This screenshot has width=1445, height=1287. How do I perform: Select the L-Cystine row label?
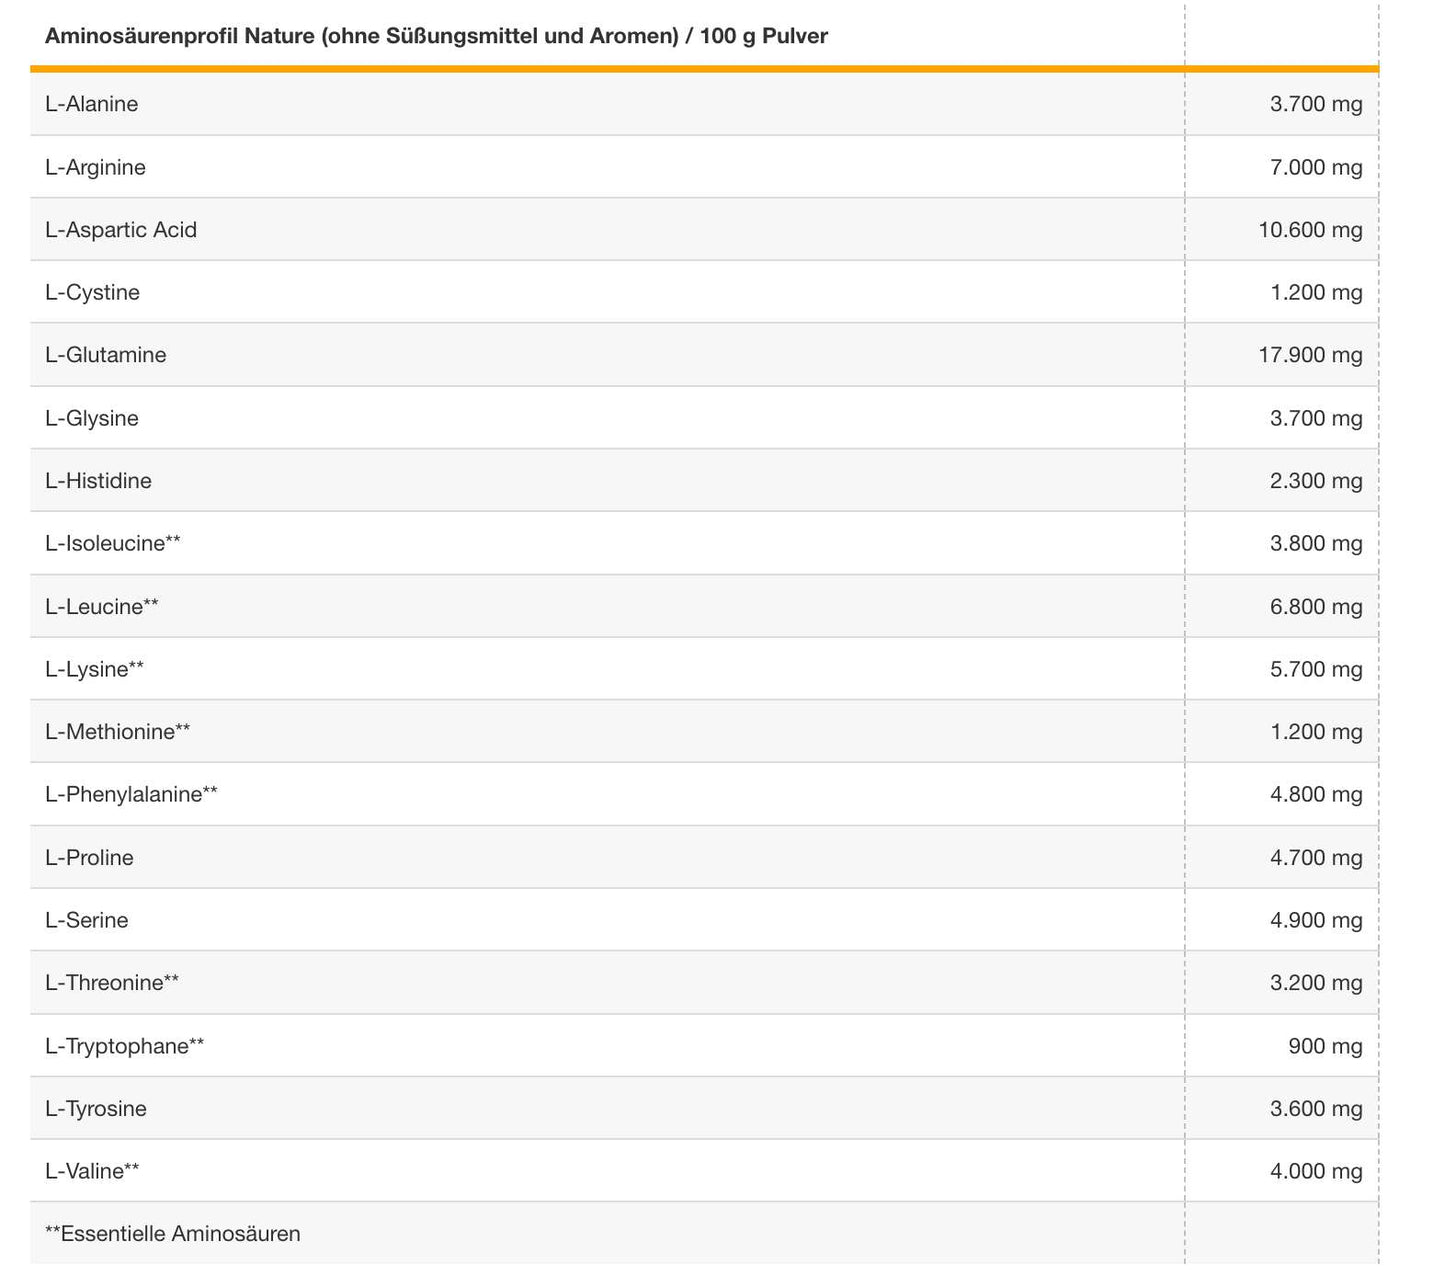93,293
